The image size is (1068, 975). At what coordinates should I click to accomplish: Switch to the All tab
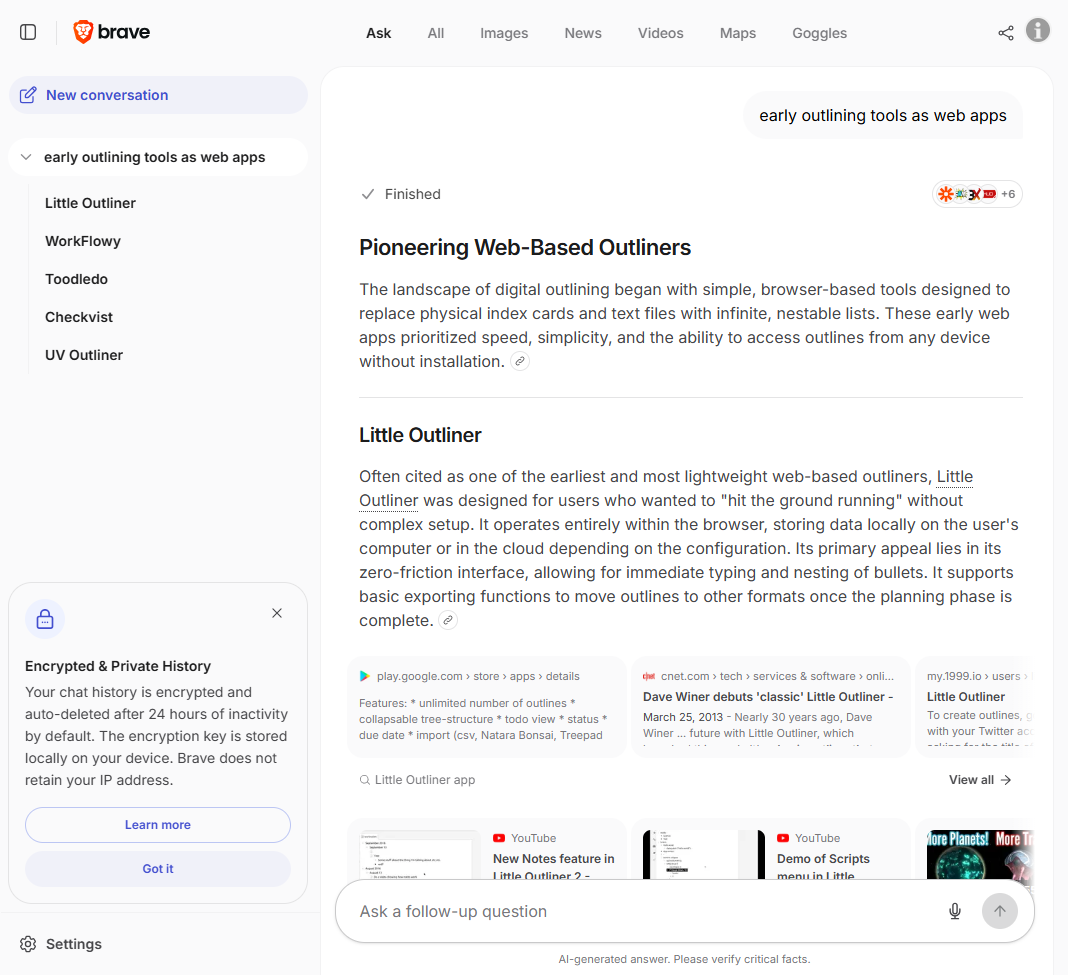coord(436,33)
